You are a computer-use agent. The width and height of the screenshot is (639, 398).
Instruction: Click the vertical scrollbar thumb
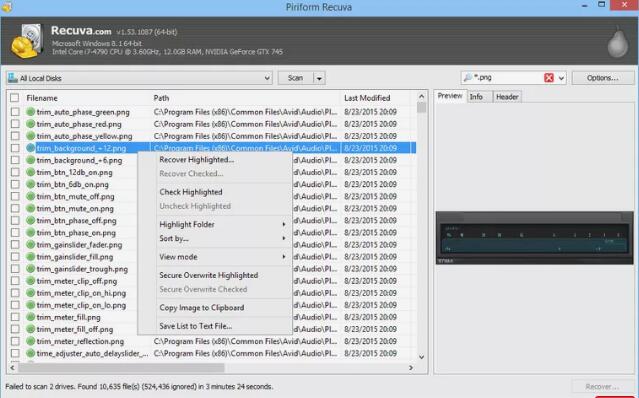[x=421, y=108]
